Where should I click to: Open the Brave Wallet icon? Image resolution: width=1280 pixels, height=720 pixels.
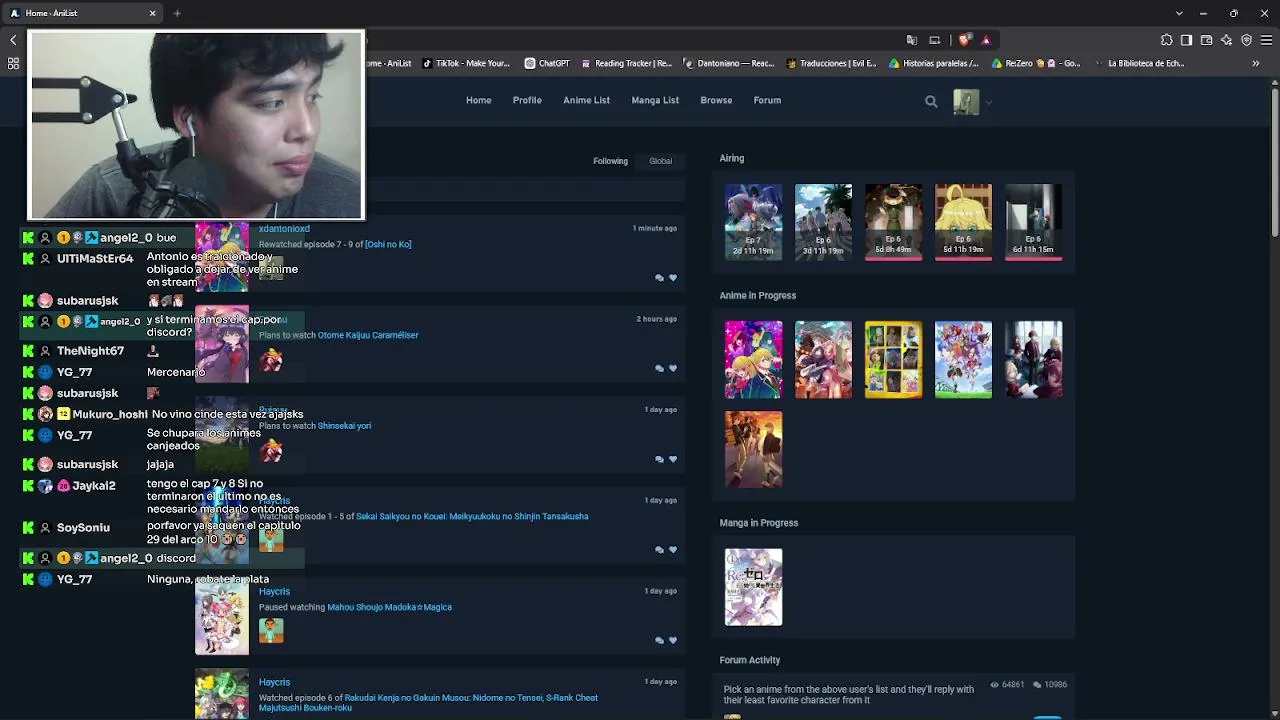1206,40
